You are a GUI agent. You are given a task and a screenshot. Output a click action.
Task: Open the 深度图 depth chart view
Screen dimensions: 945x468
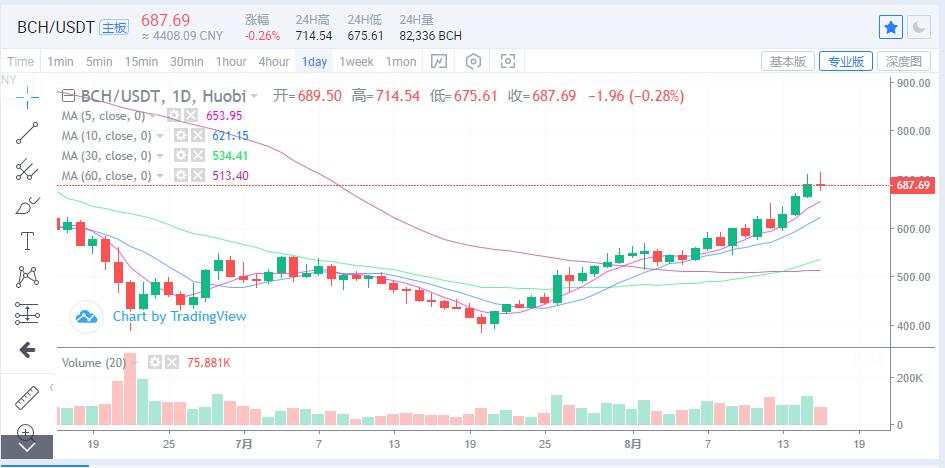pos(904,61)
